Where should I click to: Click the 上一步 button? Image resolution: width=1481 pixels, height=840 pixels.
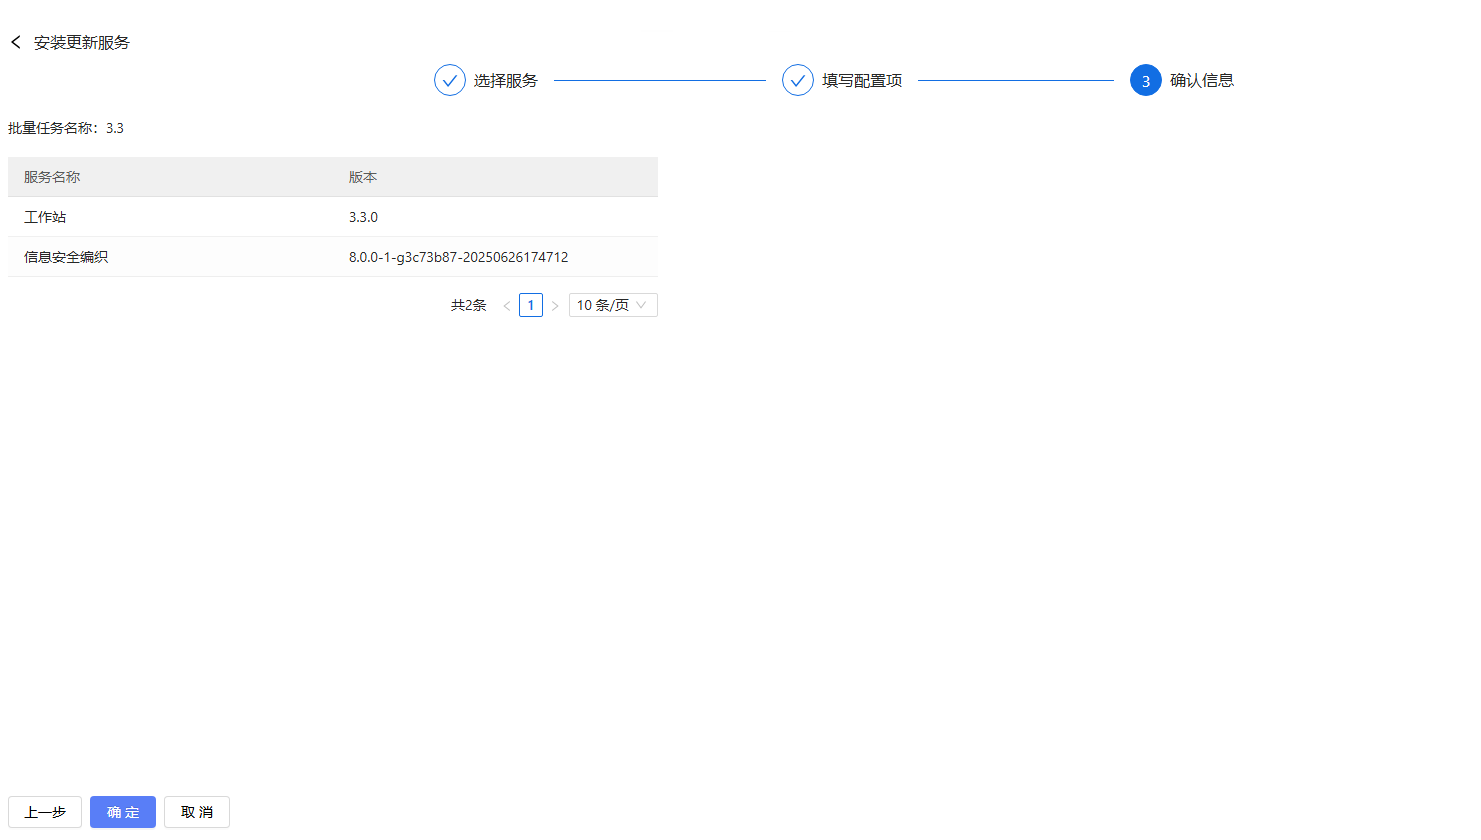coord(45,812)
